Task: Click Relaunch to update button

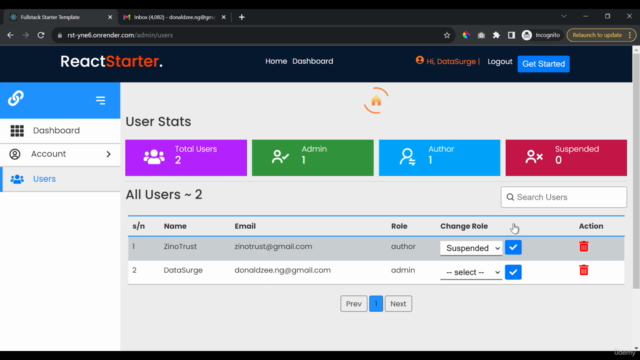Action: 601,35
